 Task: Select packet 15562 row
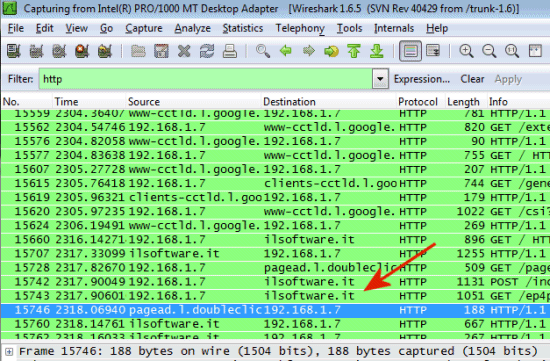275,127
